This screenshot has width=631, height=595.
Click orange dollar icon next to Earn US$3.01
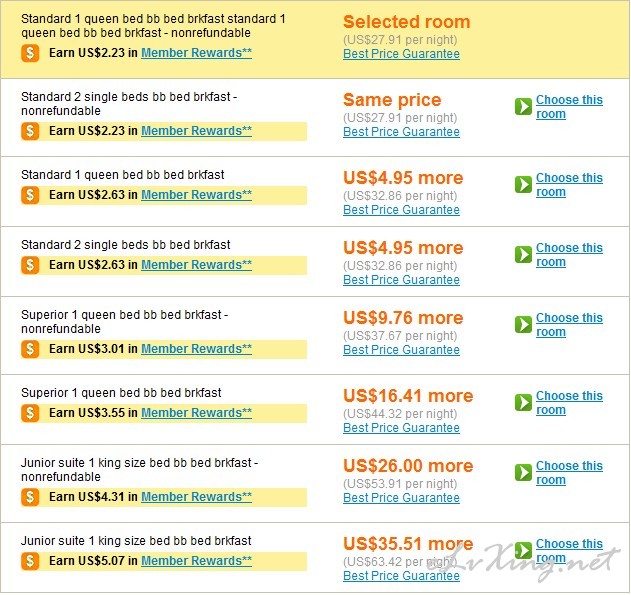[30, 349]
